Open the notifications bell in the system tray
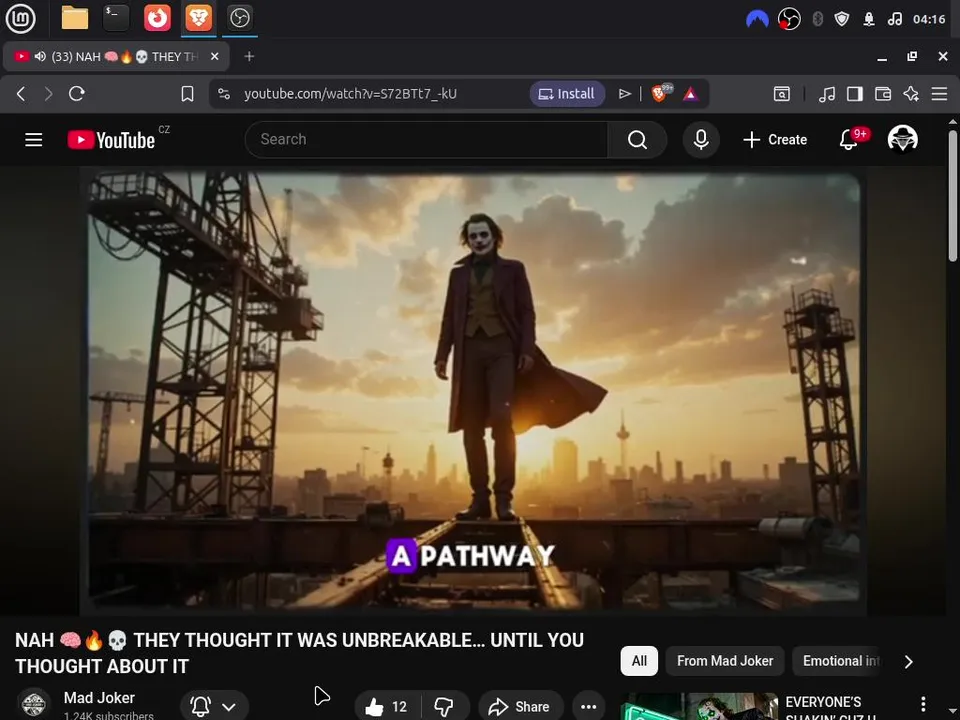 pyautogui.click(x=869, y=19)
